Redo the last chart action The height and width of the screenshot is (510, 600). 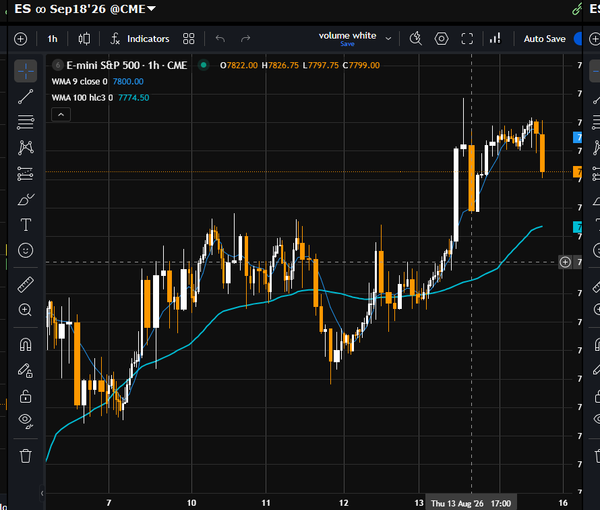coord(245,39)
